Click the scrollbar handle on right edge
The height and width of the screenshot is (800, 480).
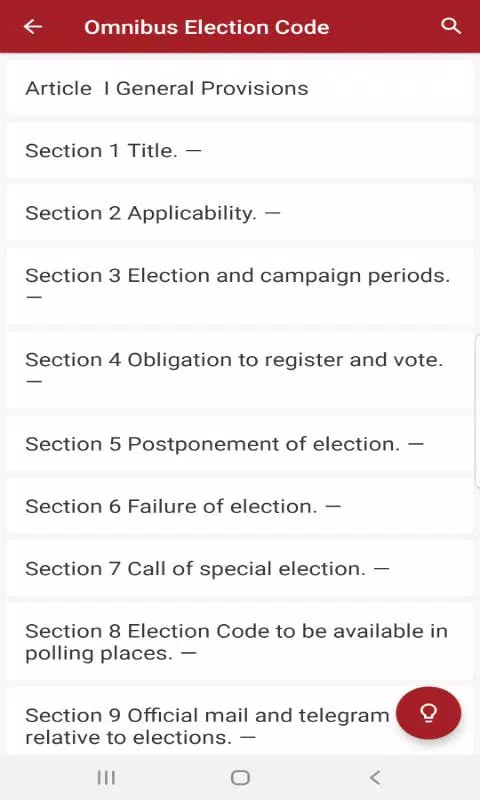pyautogui.click(x=477, y=411)
